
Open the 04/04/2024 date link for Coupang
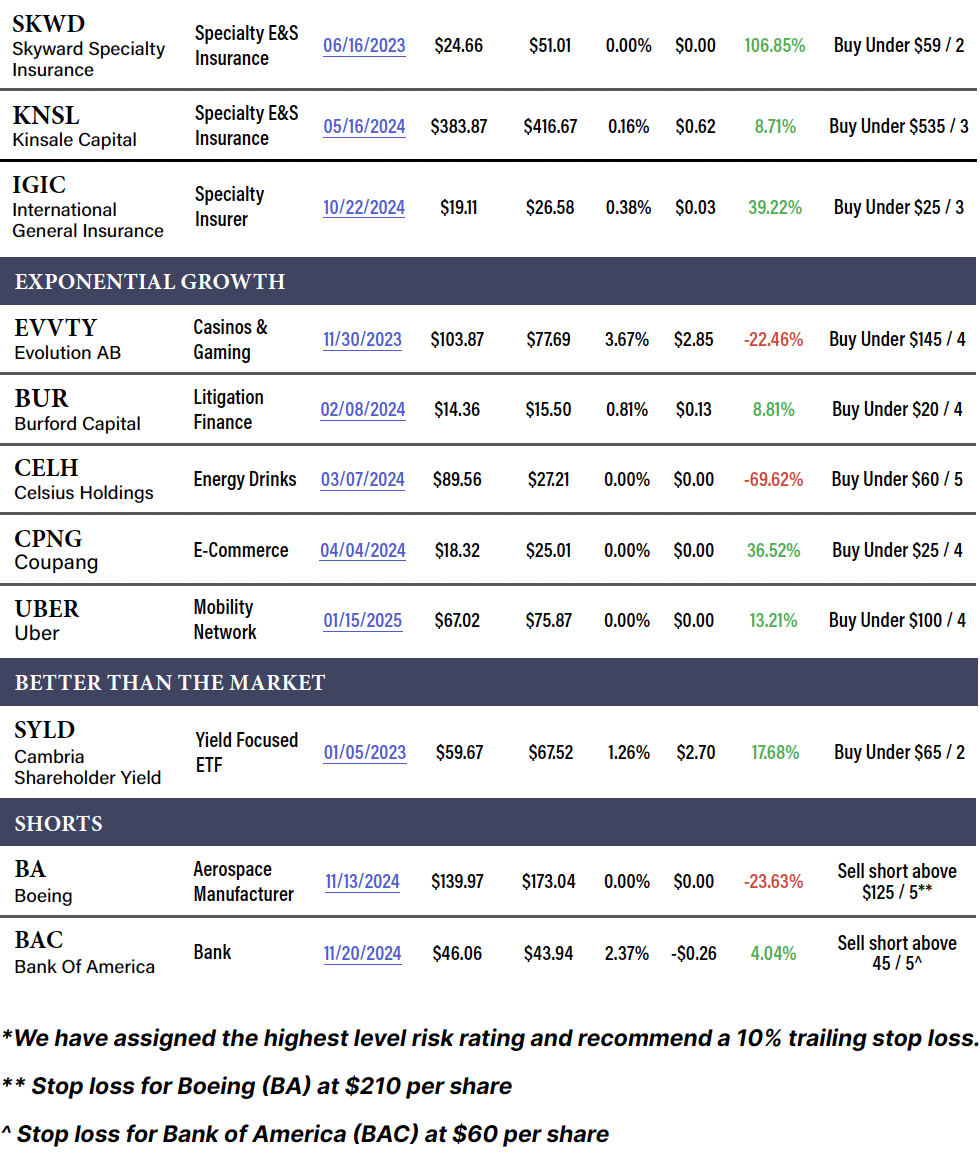click(x=363, y=550)
